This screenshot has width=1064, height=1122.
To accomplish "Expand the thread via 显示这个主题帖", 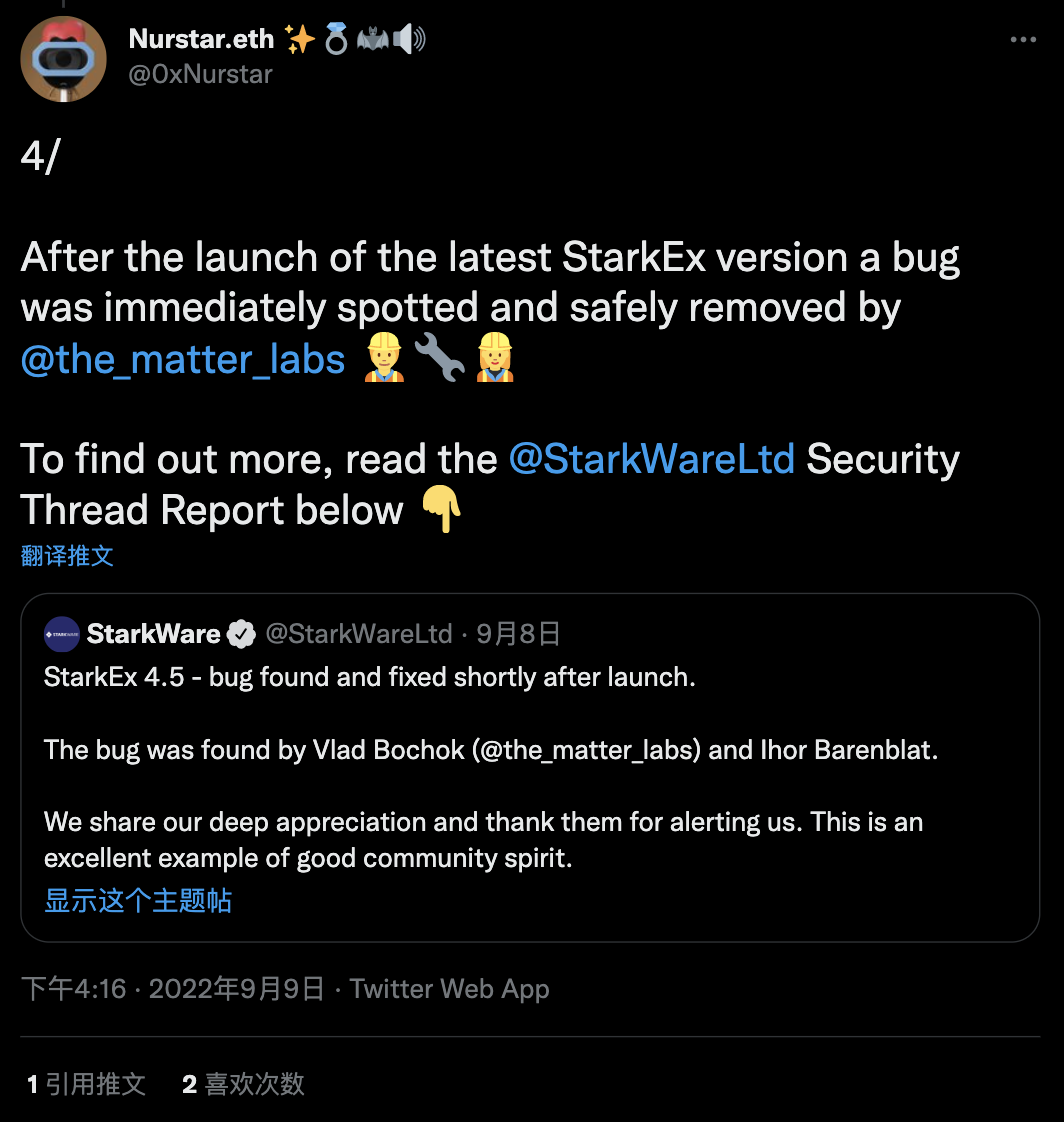I will [x=138, y=900].
